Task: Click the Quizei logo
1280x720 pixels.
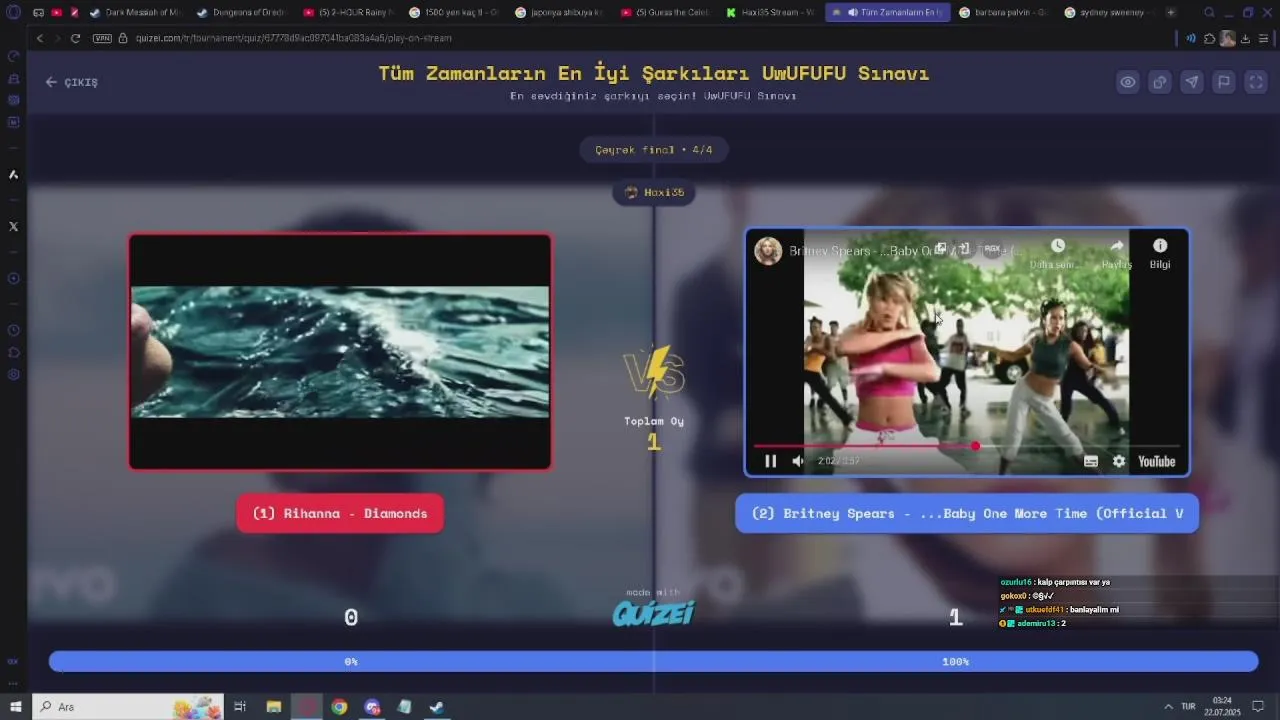Action: [654, 613]
